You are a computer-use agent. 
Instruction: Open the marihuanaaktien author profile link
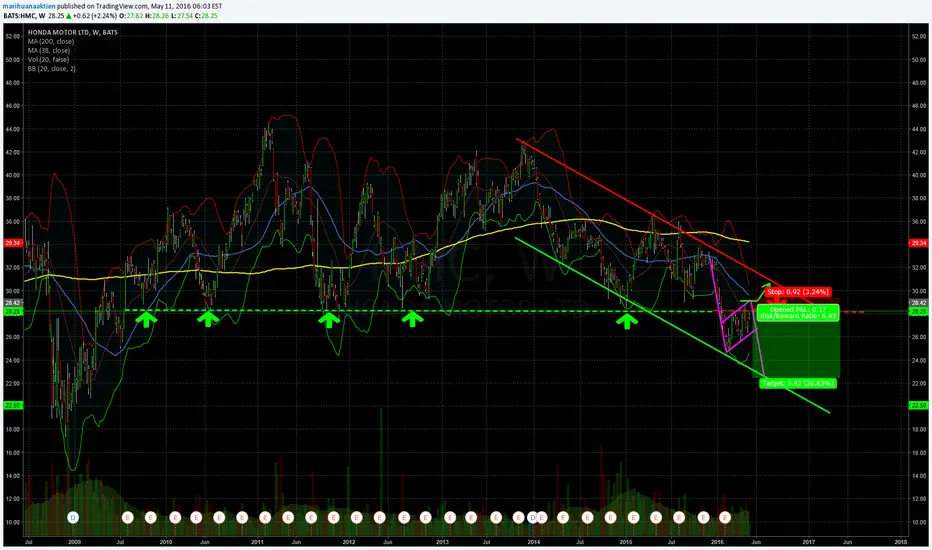pyautogui.click(x=30, y=6)
